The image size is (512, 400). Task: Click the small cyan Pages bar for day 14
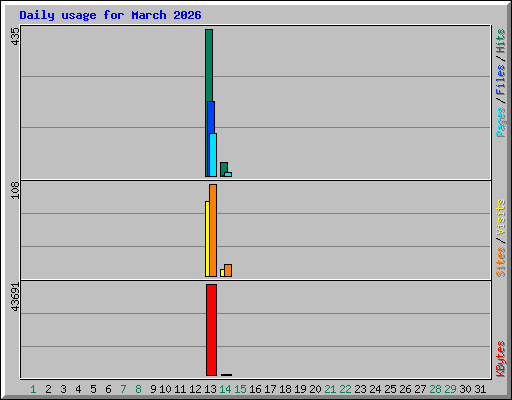[228, 174]
